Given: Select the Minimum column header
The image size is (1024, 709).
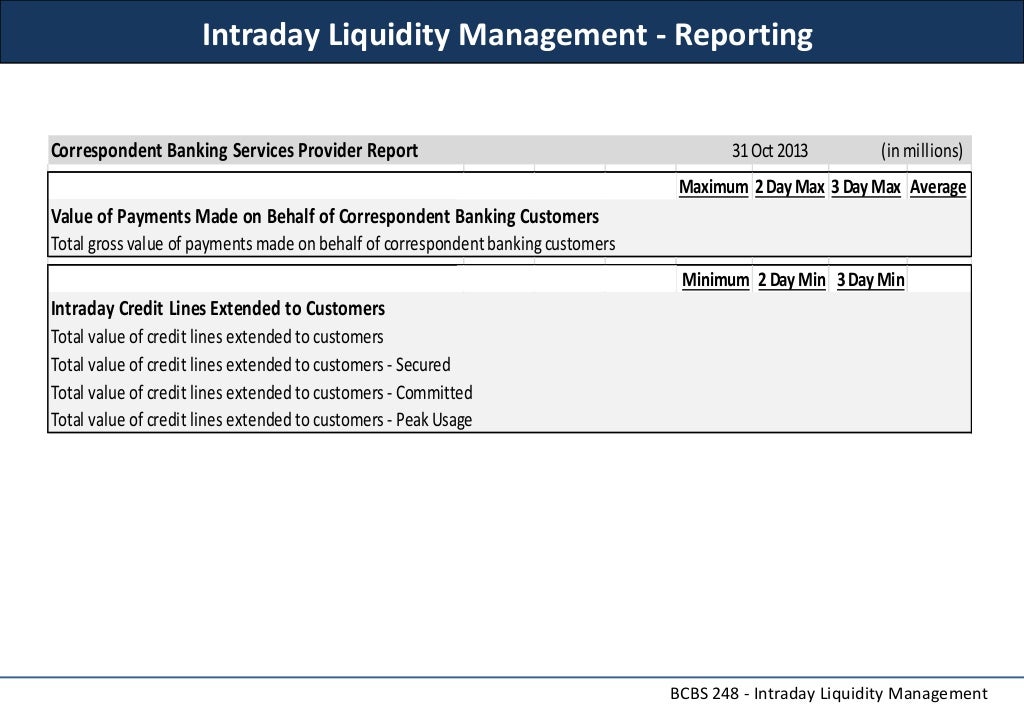Looking at the screenshot, I should (716, 280).
